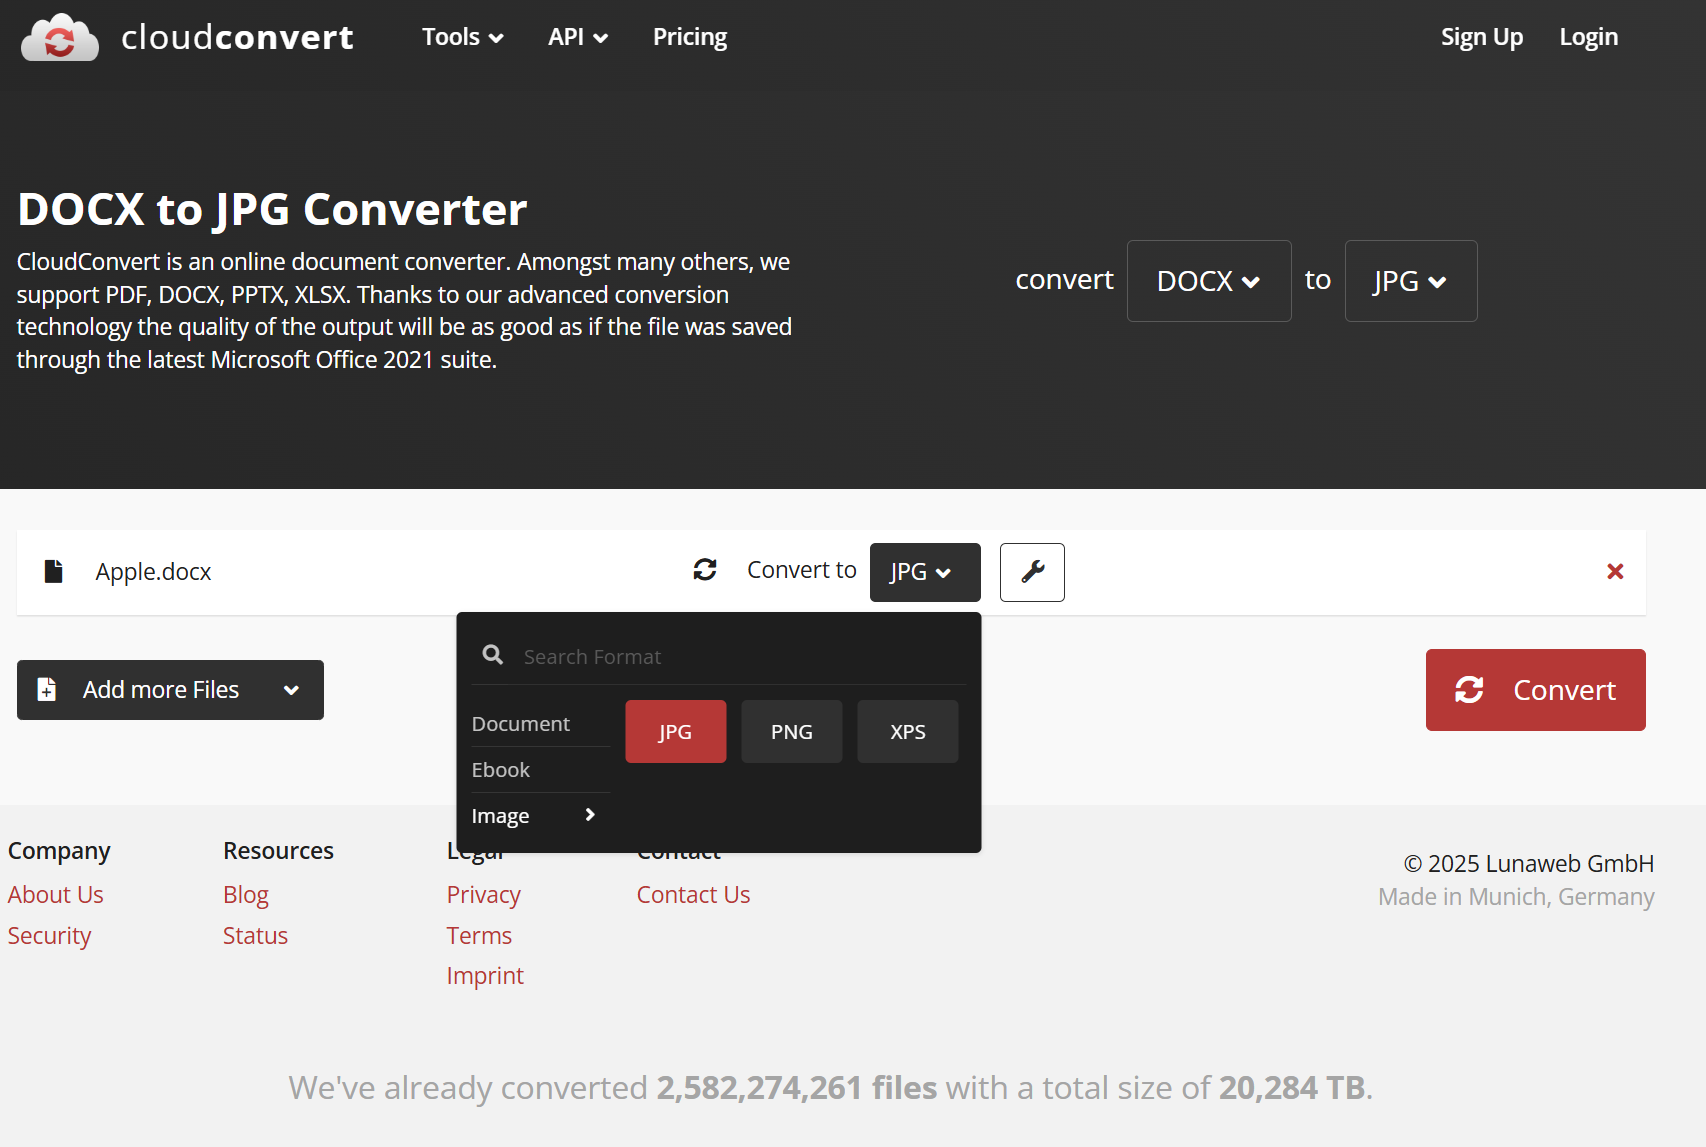Choose PNG as output format
The image size is (1706, 1147).
(791, 732)
